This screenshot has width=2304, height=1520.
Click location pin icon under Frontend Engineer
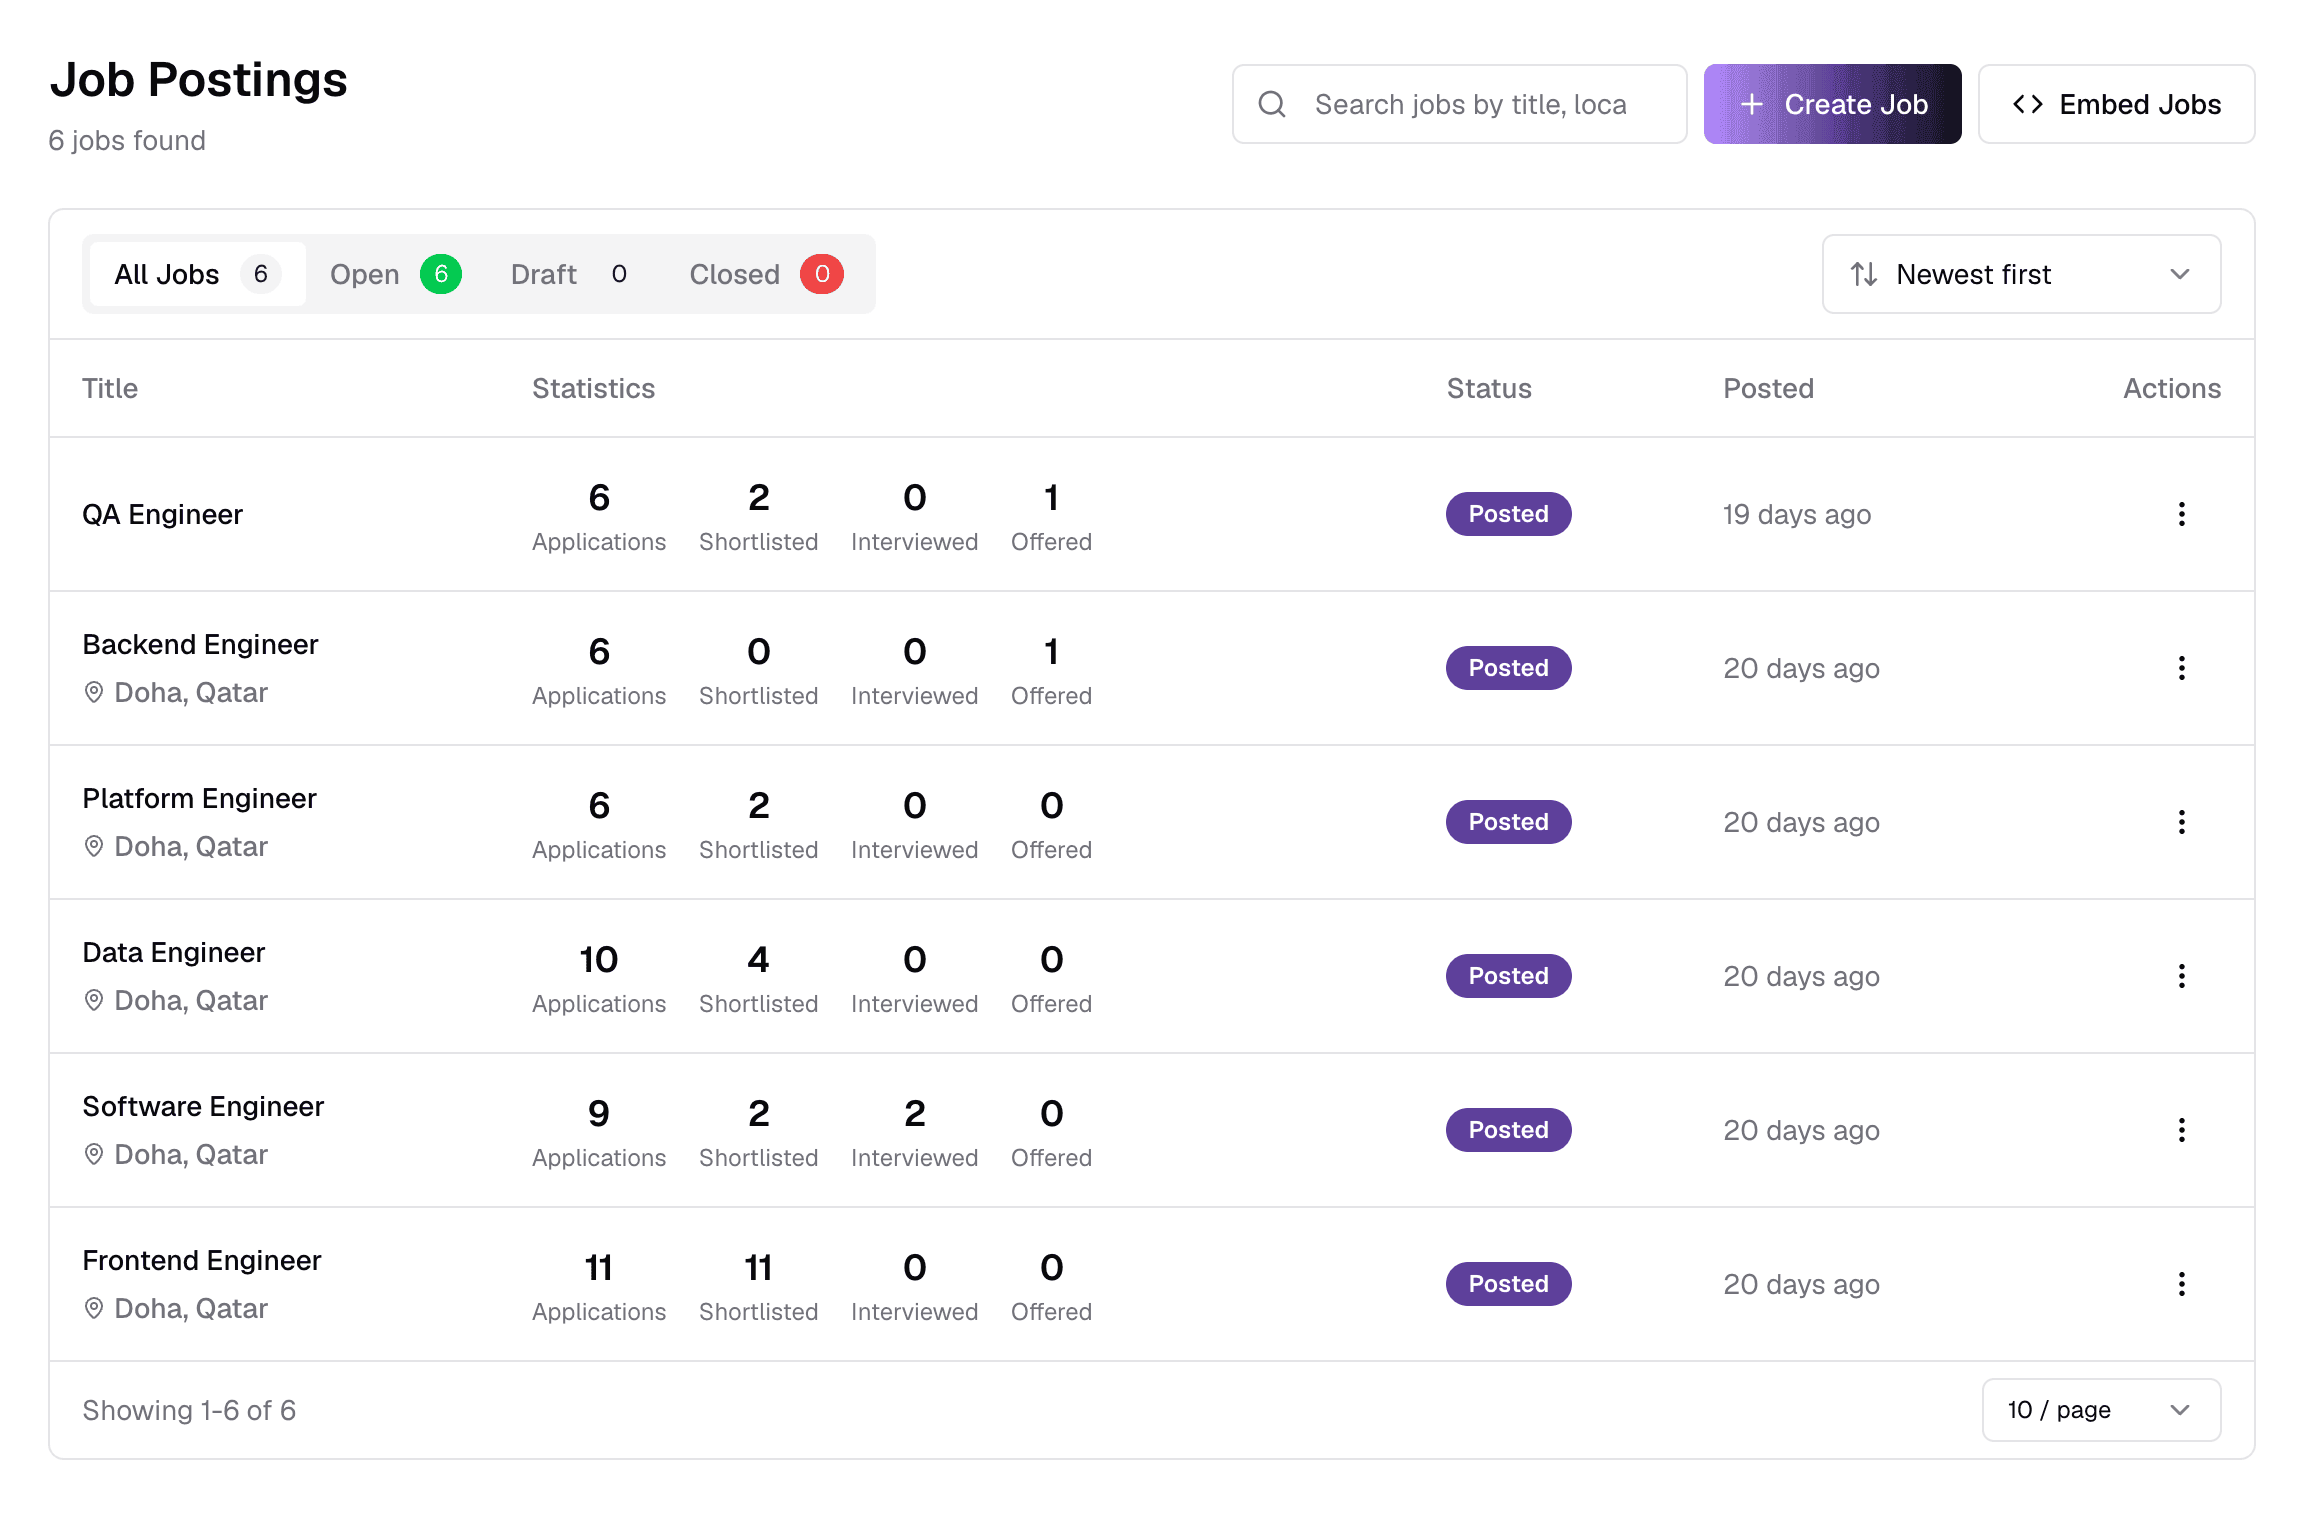94,1308
